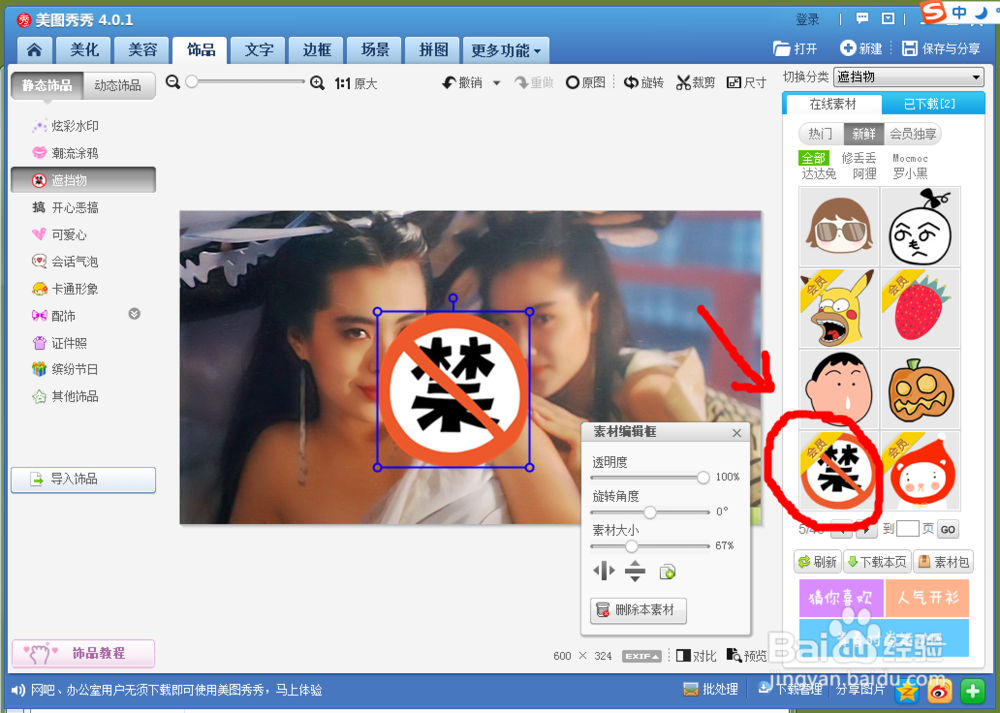Open the 场景 tab

click(x=374, y=50)
